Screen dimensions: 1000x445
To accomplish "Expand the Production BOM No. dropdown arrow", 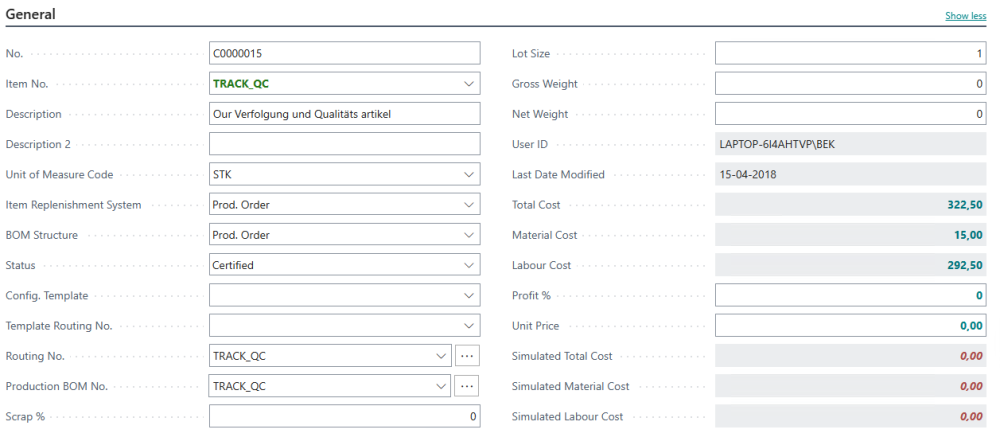I will coord(441,386).
